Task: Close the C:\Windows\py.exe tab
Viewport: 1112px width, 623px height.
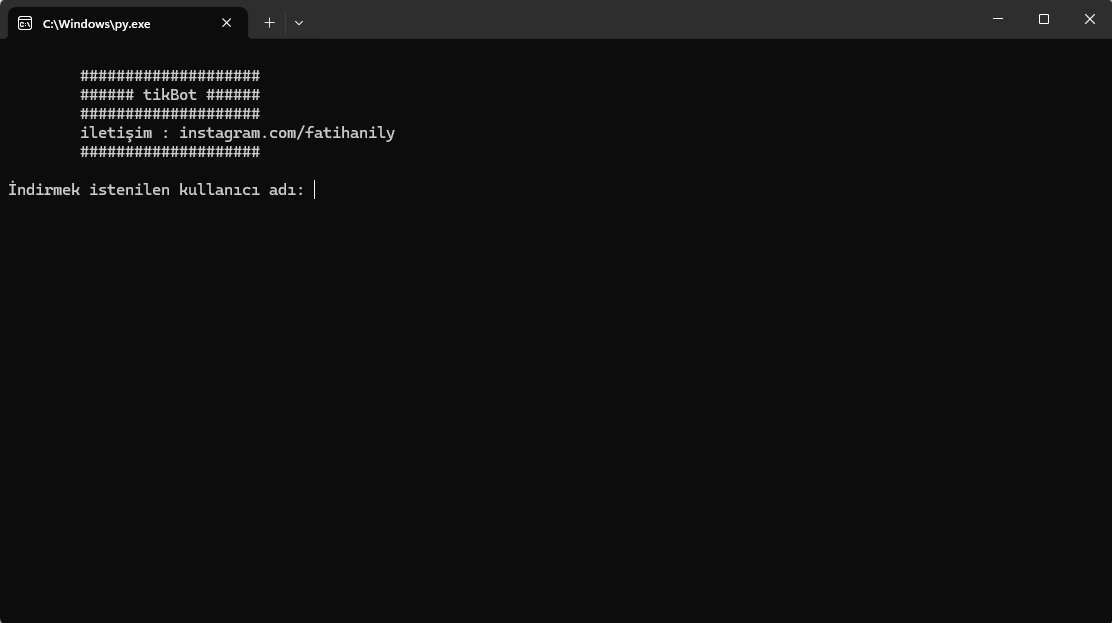Action: click(x=227, y=23)
